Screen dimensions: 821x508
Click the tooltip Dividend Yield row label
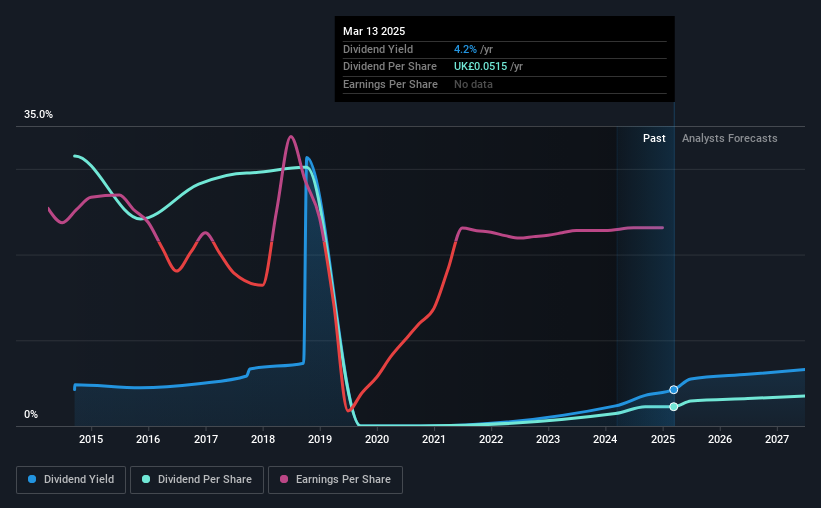[378, 49]
